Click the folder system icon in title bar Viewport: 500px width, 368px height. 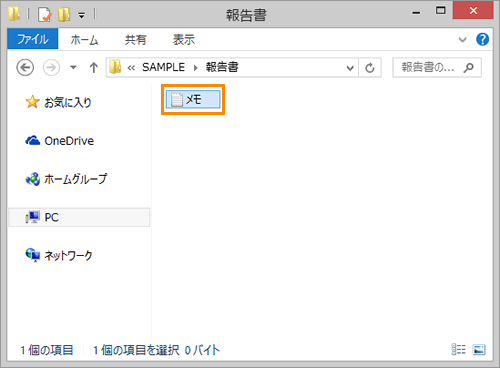point(14,14)
